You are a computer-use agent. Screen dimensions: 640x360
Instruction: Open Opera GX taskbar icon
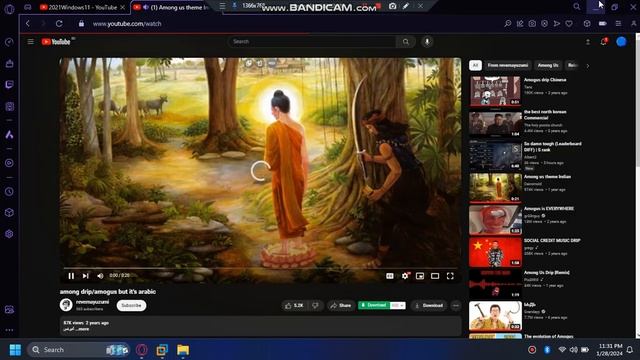pos(142,350)
